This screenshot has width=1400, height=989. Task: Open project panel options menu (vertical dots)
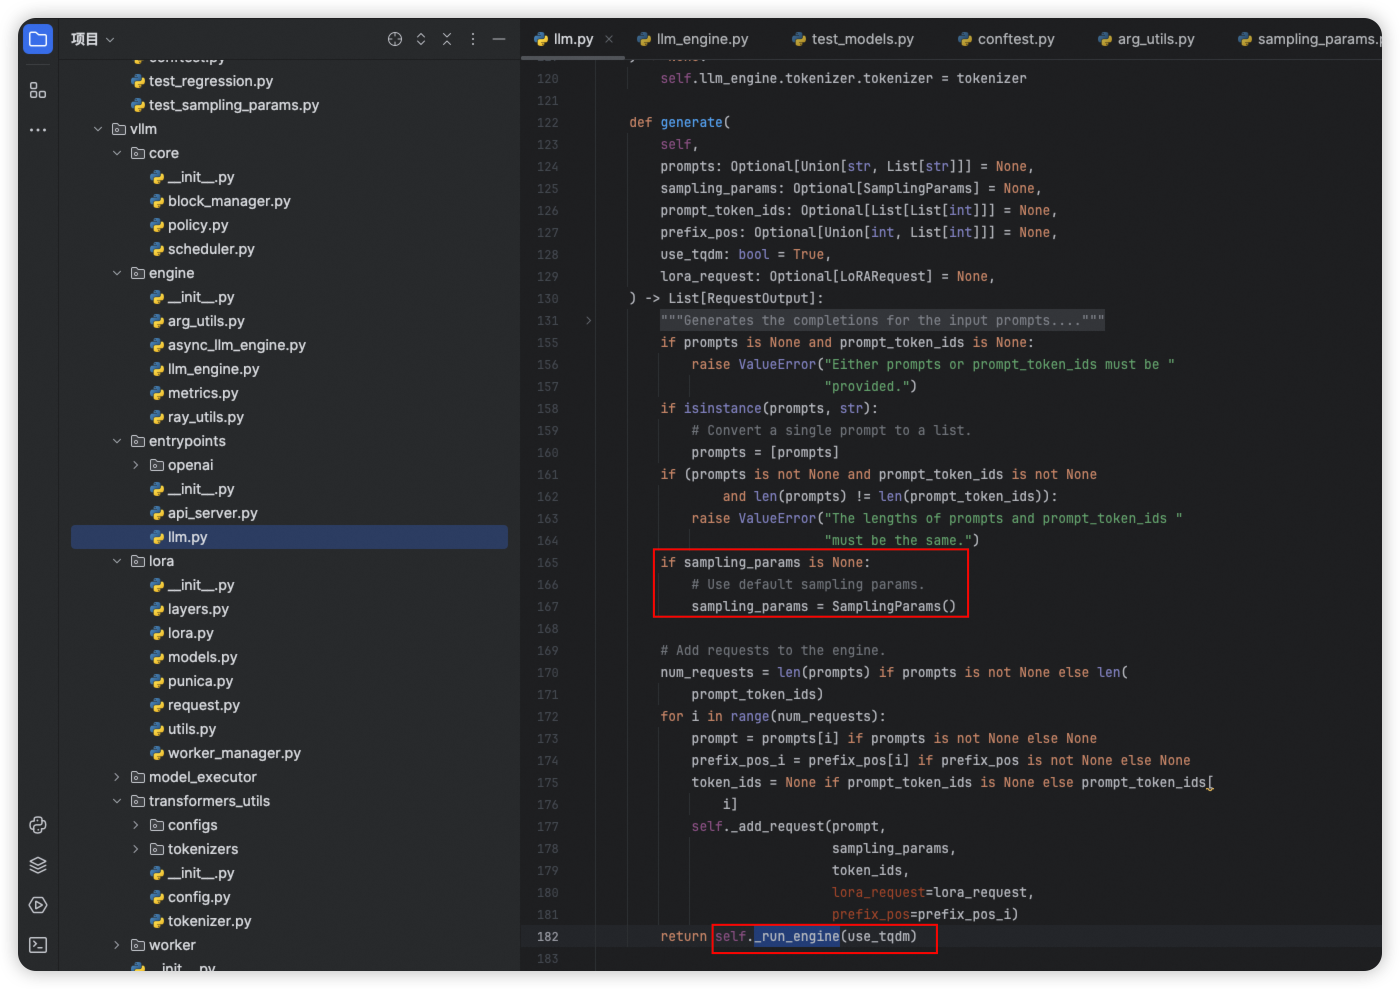(x=473, y=39)
